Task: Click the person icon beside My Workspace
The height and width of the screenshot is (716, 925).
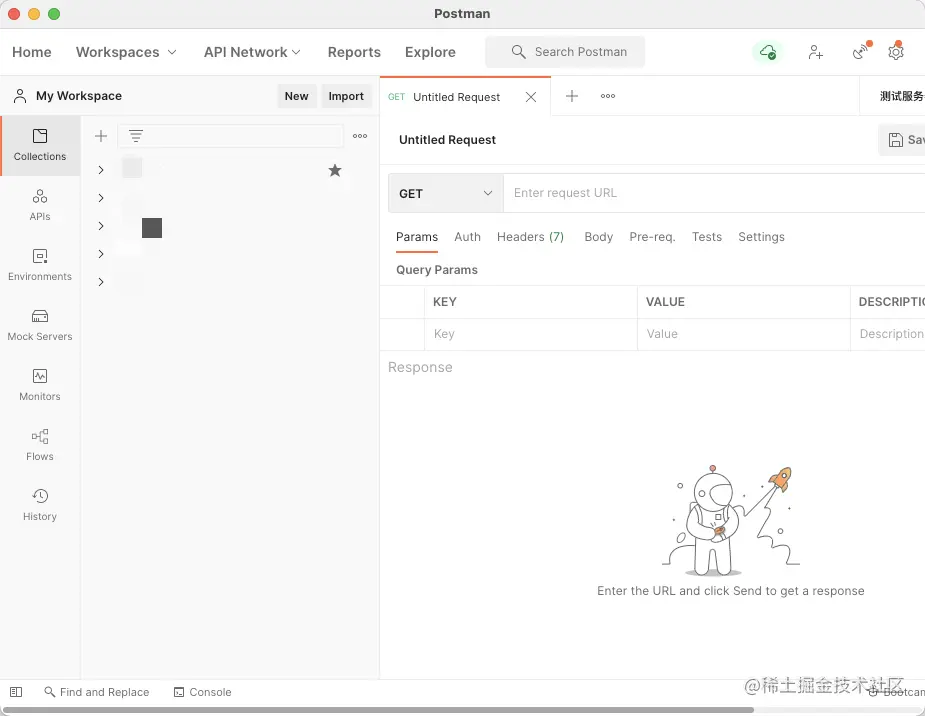Action: pos(20,96)
